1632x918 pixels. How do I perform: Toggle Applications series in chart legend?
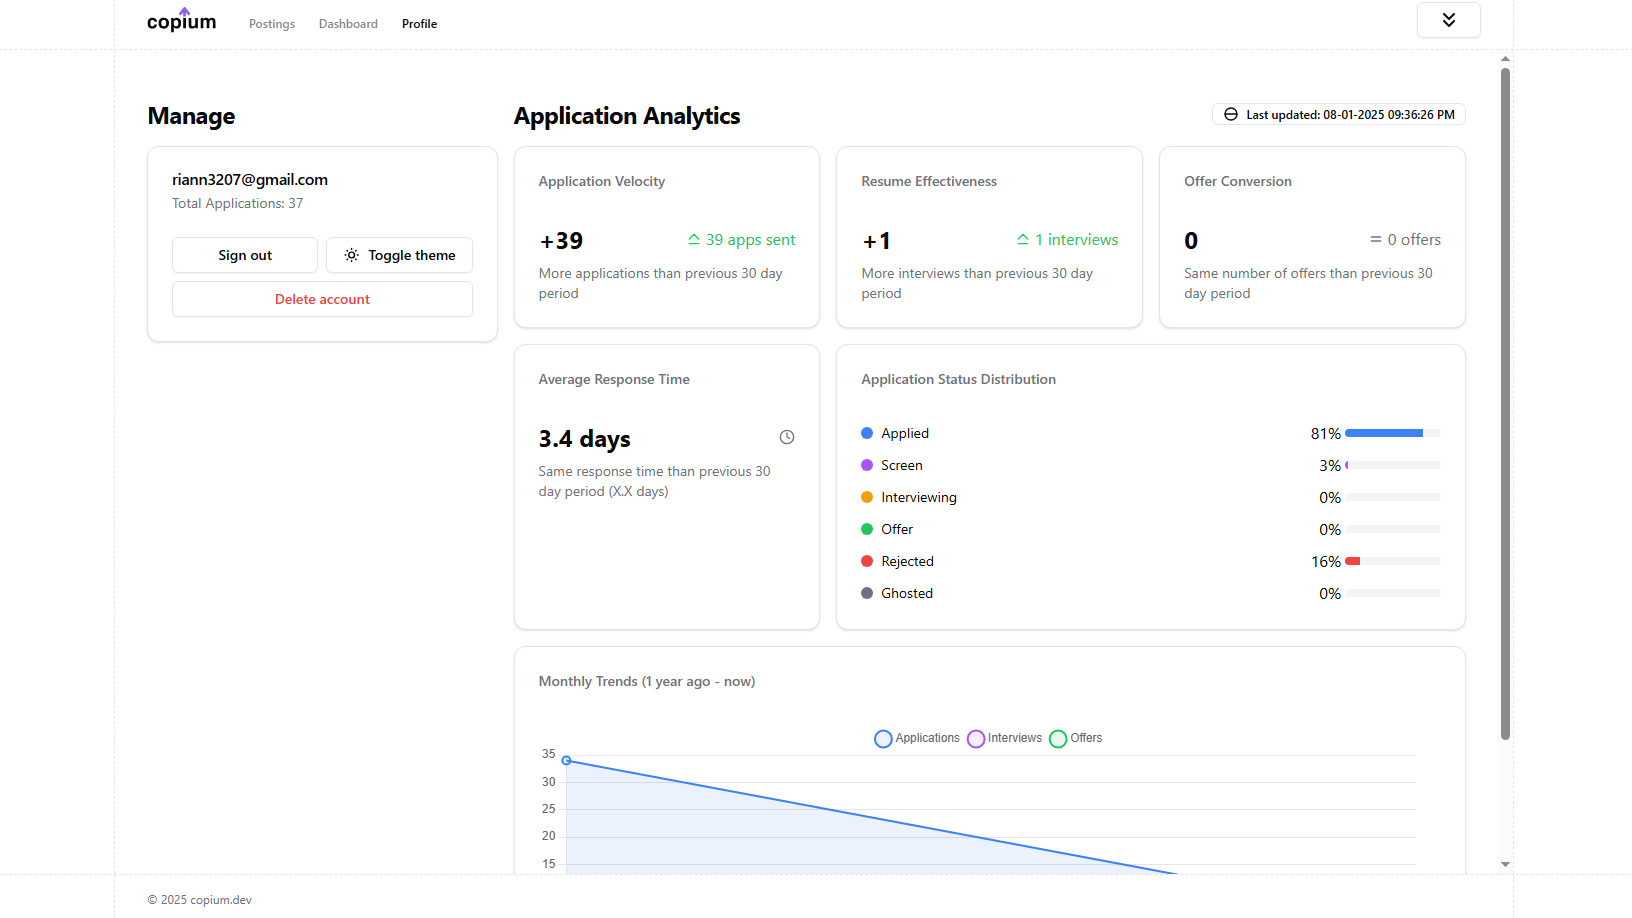pos(917,739)
